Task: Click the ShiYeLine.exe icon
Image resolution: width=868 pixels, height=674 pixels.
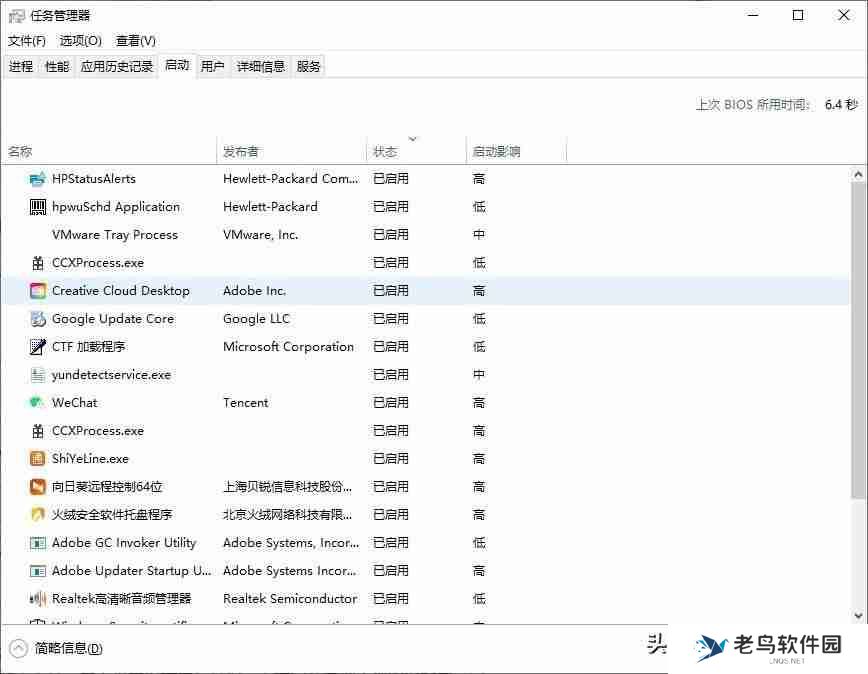Action: point(37,458)
